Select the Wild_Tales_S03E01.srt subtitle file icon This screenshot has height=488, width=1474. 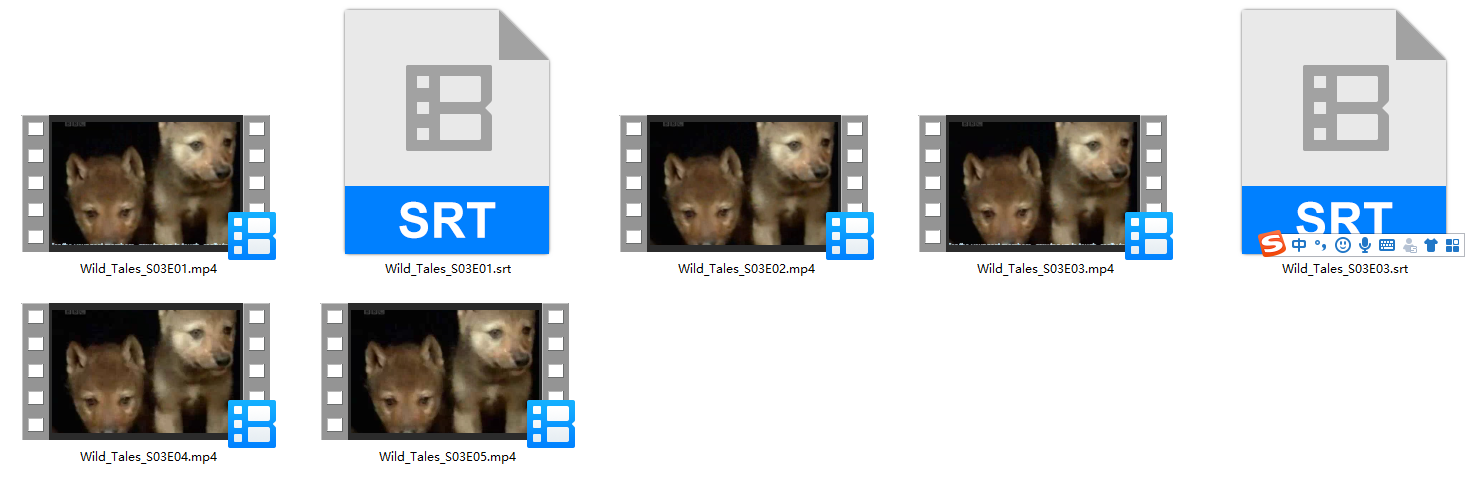447,131
